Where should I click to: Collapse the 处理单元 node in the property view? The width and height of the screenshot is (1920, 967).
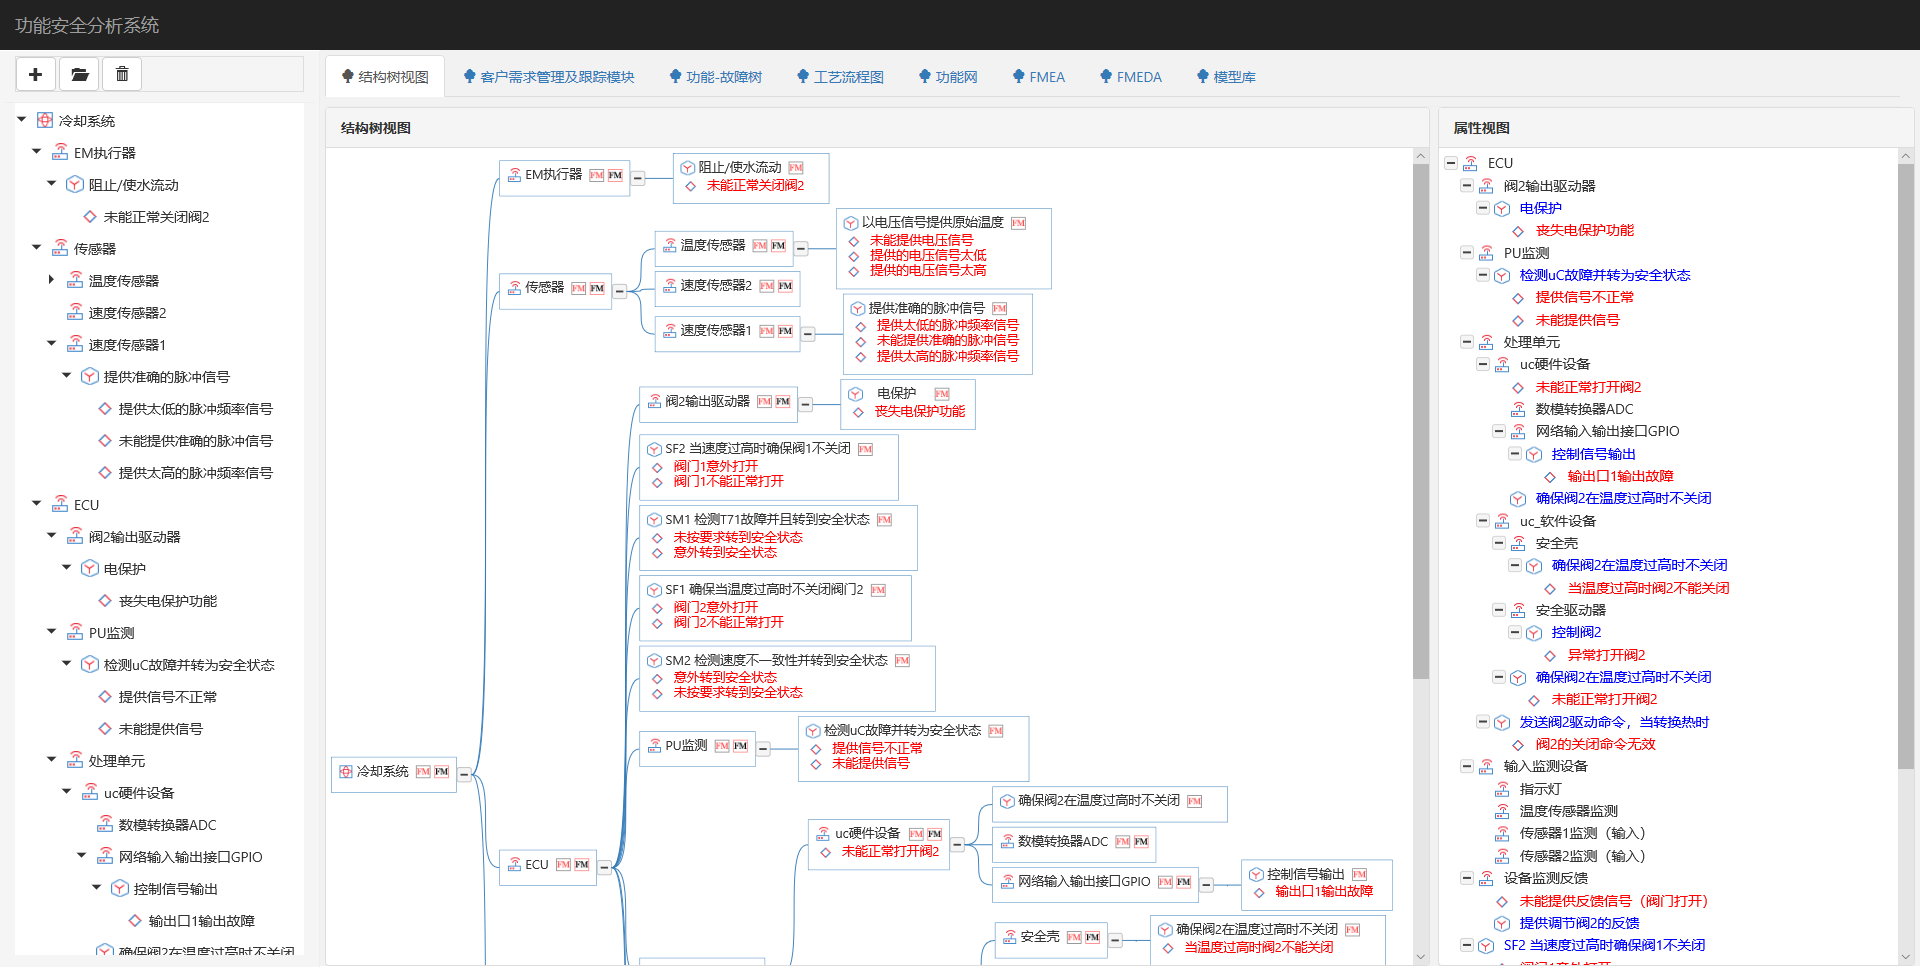pyautogui.click(x=1468, y=341)
